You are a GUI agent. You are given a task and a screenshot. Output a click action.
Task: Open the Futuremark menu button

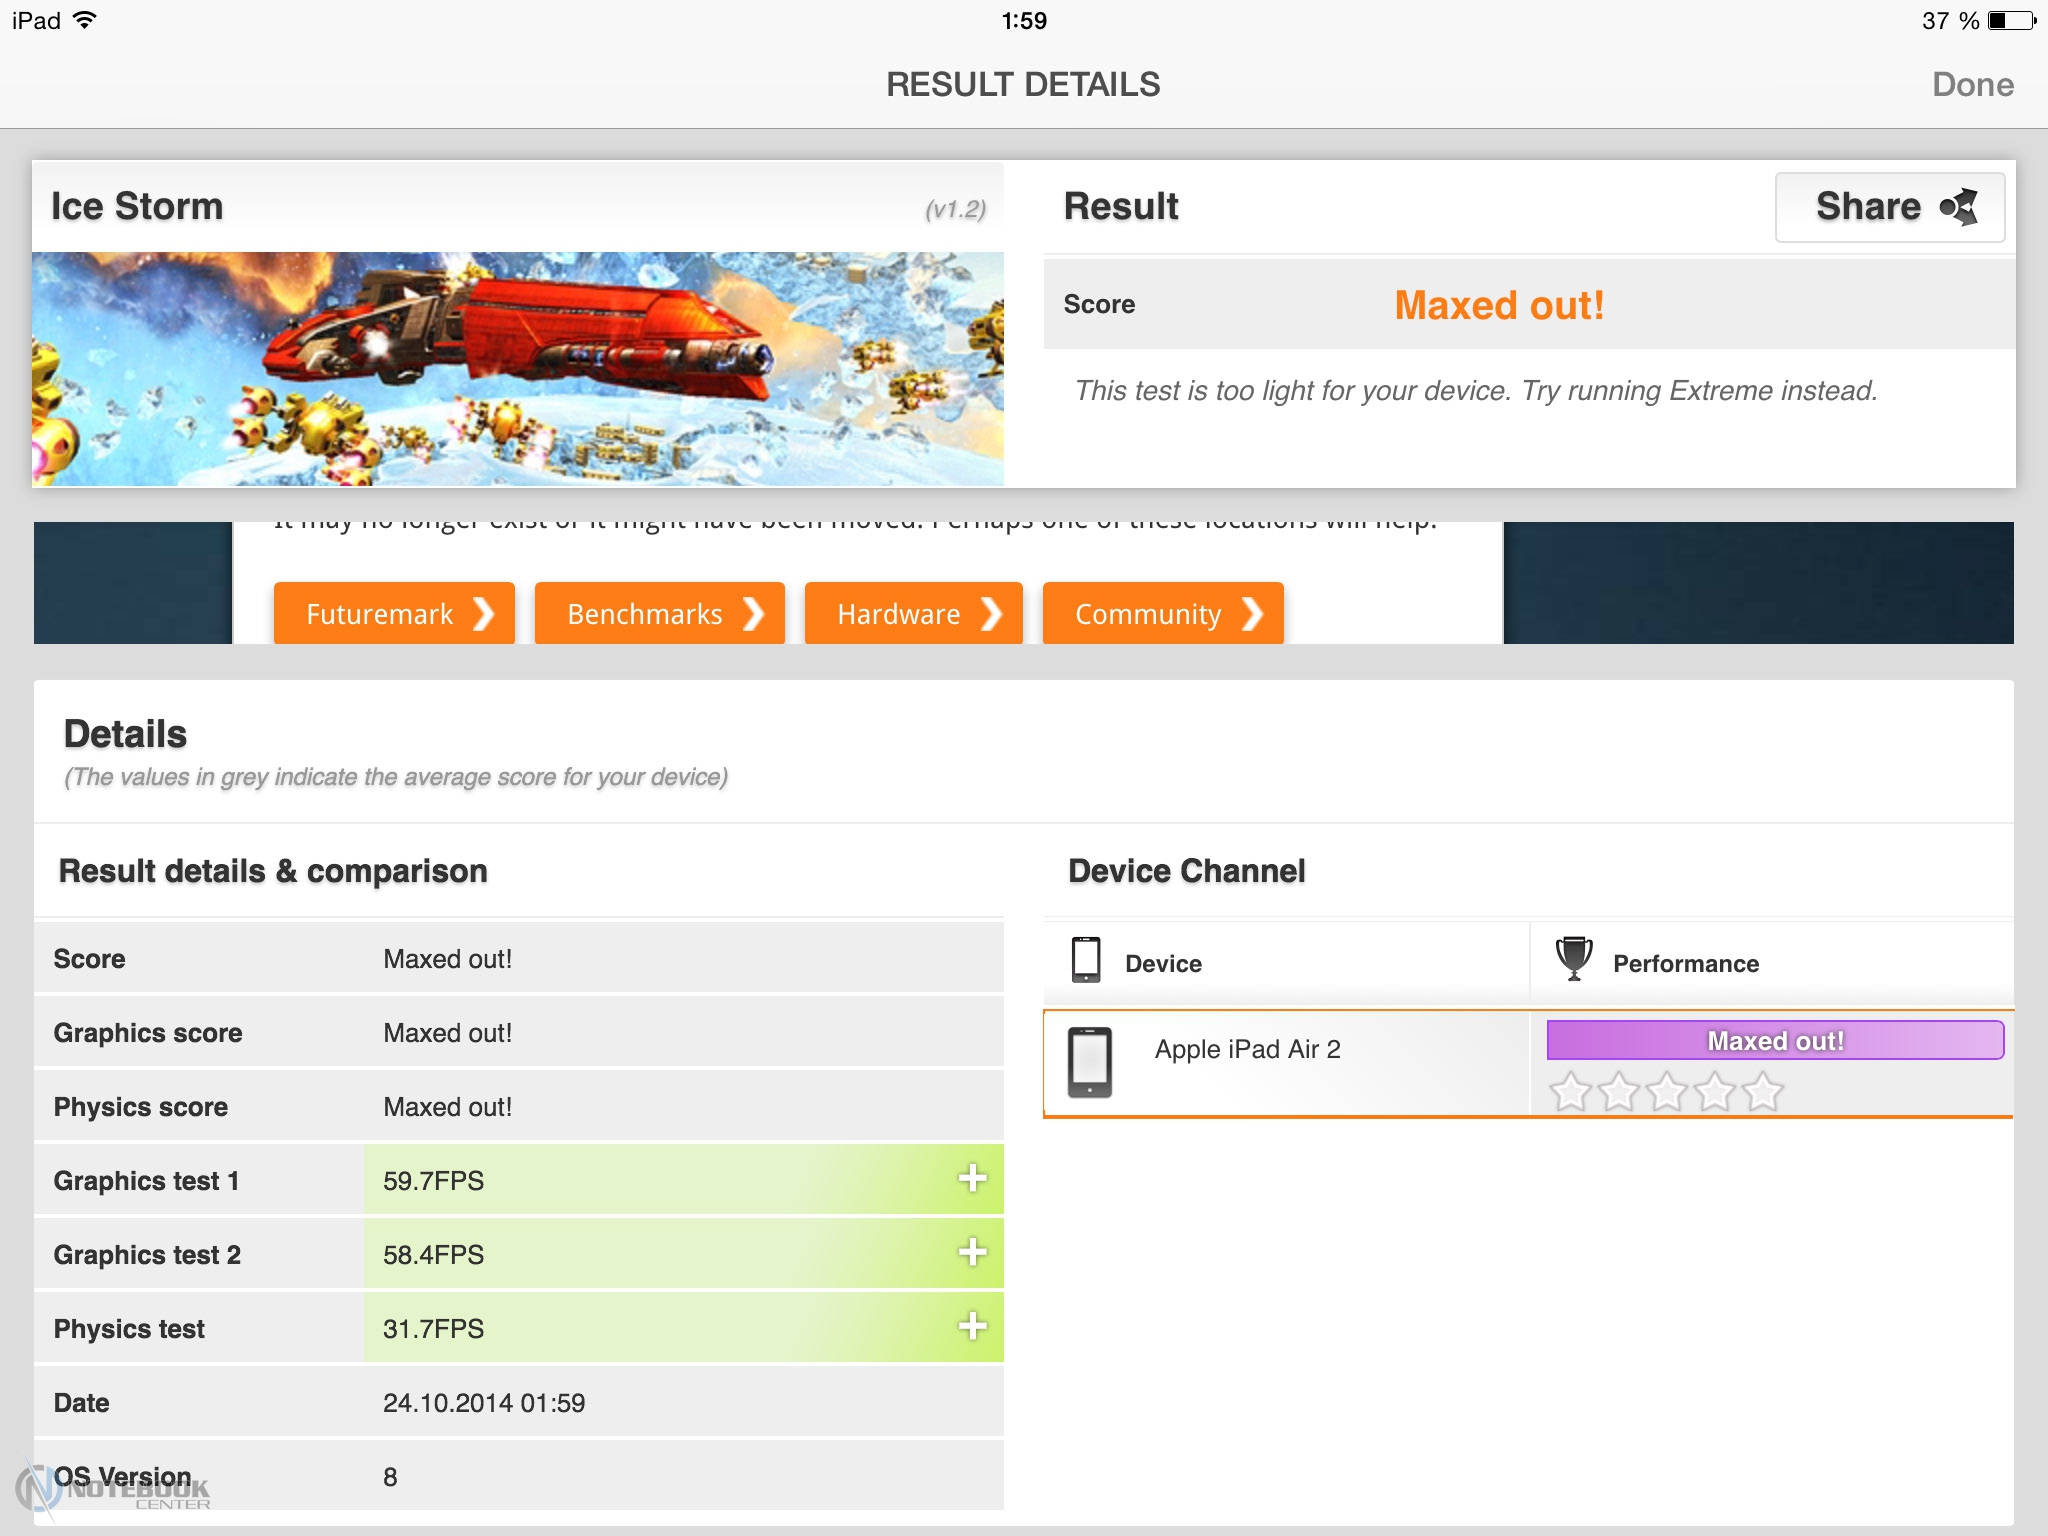coord(394,613)
